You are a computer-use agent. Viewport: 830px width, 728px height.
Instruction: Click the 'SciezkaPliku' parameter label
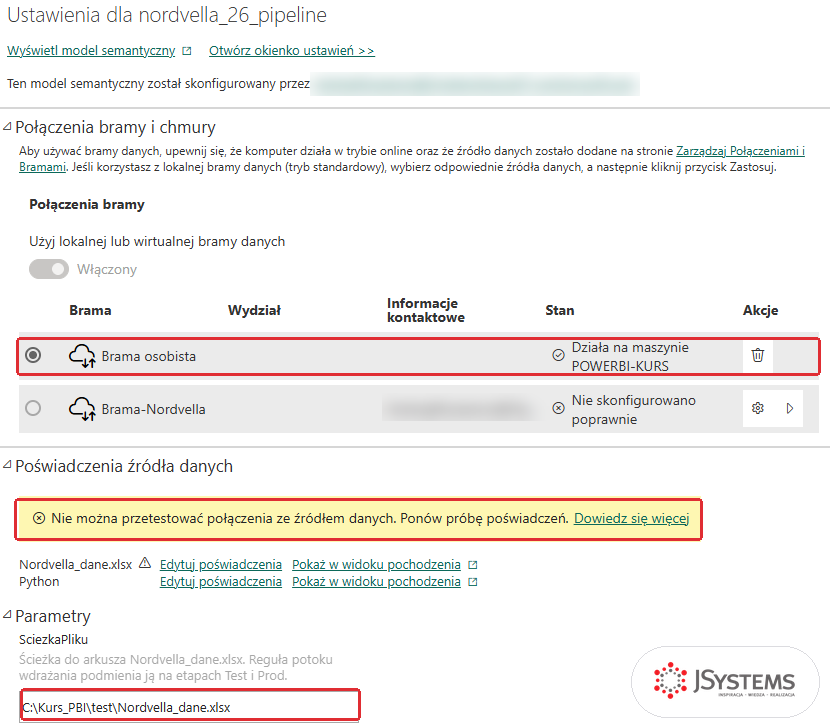point(53,640)
